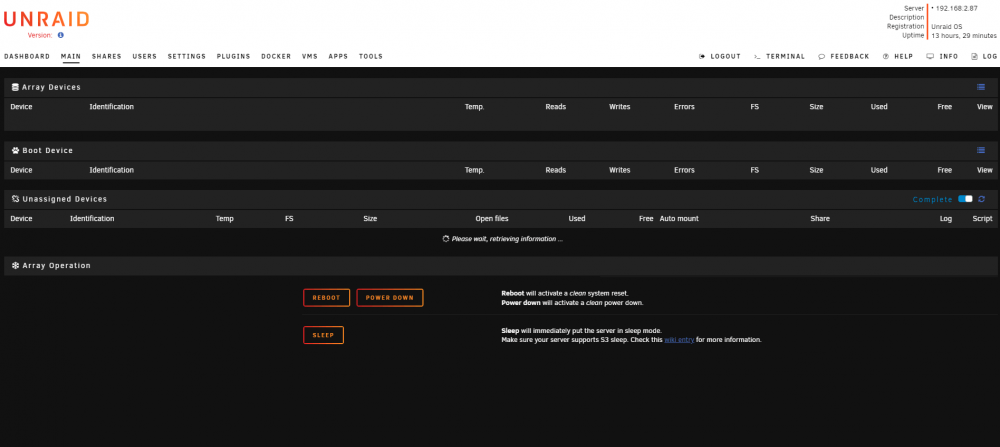This screenshot has width=1000, height=447.
Task: Open the Docker tab
Action: (276, 56)
